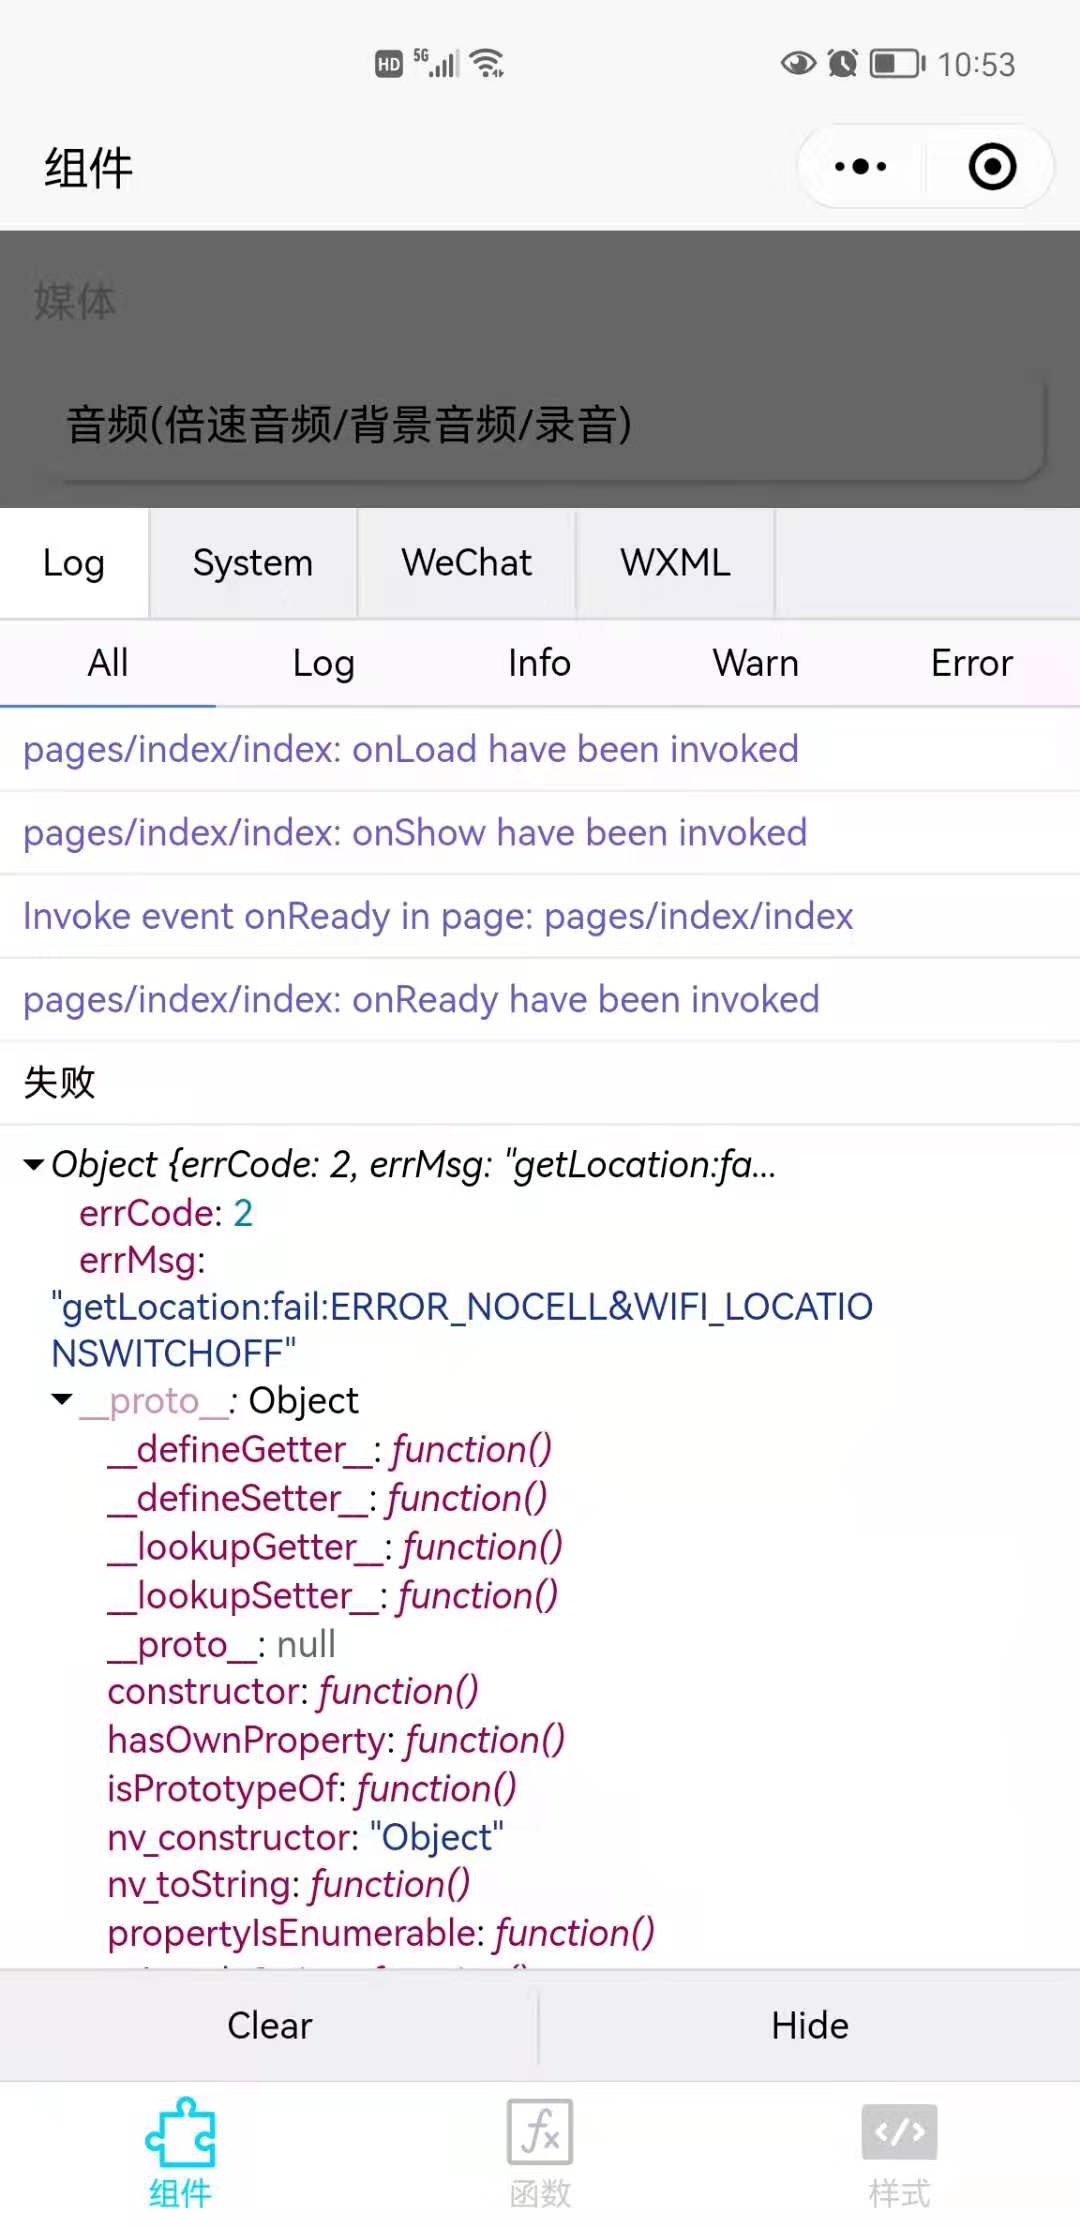Image resolution: width=1080 pixels, height=2227 pixels.
Task: Tap the eye comfort status icon
Action: pyautogui.click(x=798, y=64)
